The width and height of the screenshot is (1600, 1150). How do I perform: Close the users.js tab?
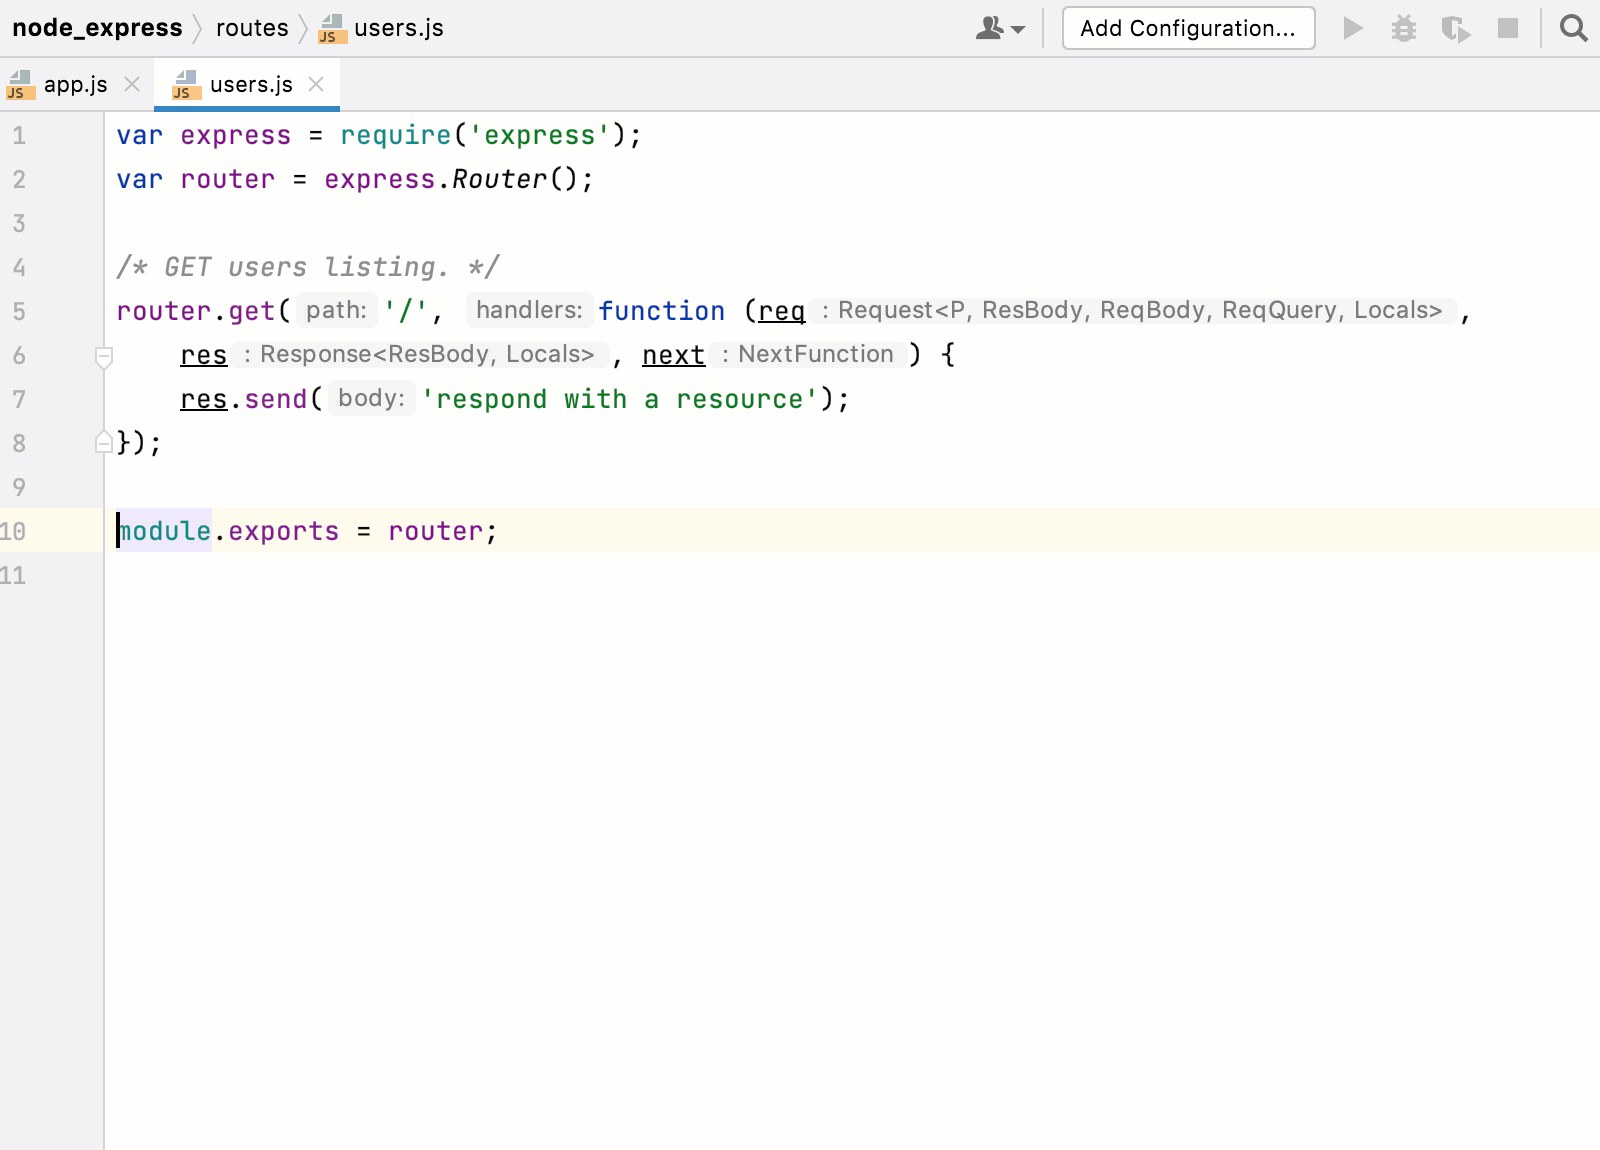coord(316,85)
